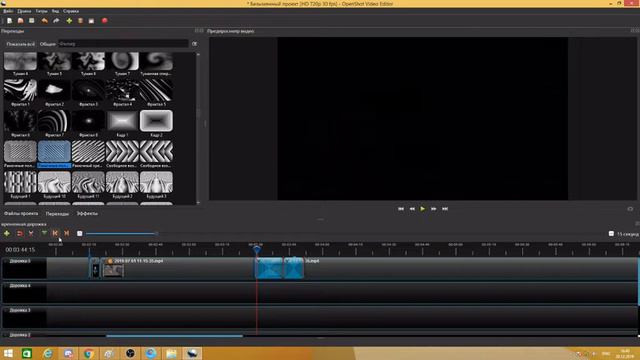The height and width of the screenshot is (360, 640).
Task: Open the Вид menu
Action: point(55,11)
